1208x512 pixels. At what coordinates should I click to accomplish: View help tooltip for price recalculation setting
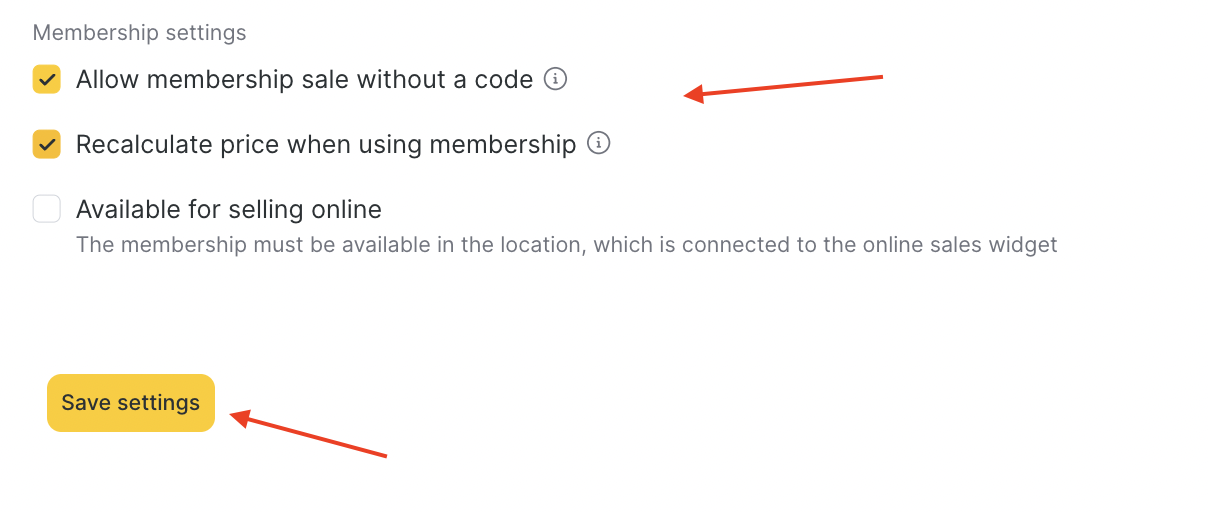(598, 144)
